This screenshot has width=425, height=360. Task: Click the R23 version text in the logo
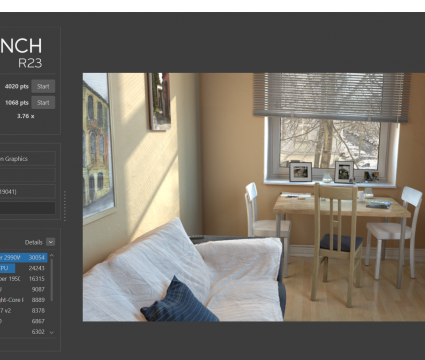(30, 63)
